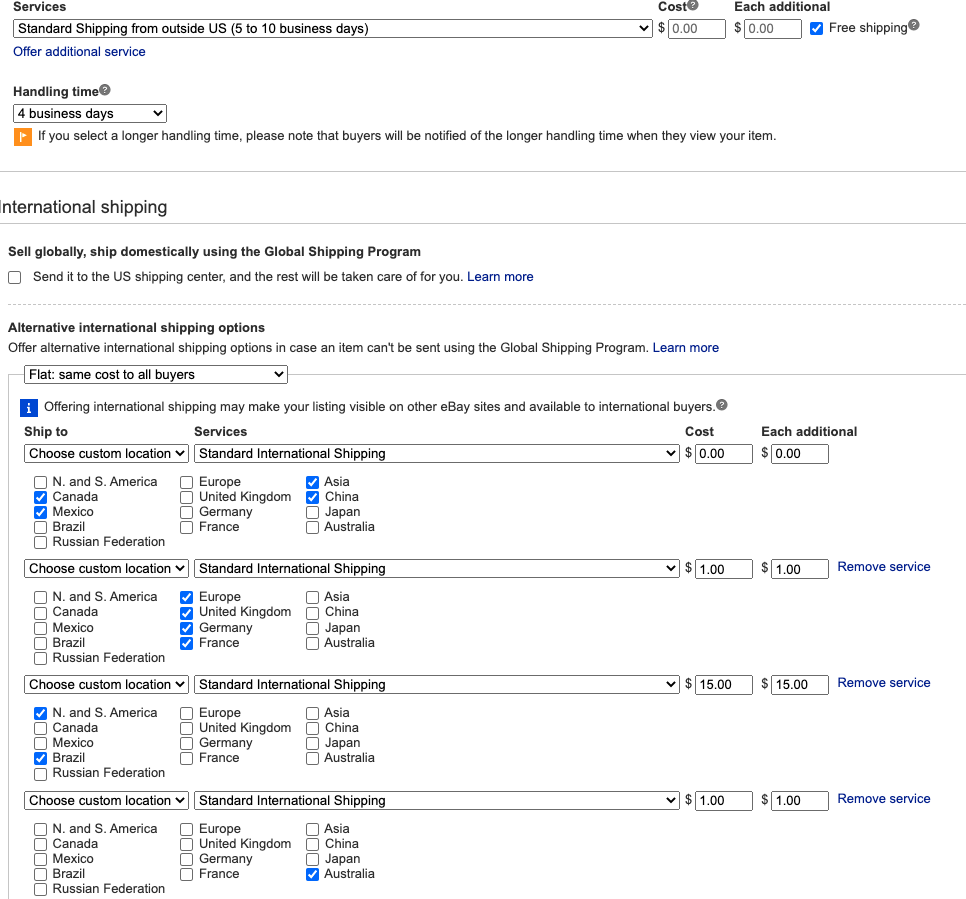Open the Handling time help icon

pyautogui.click(x=105, y=90)
